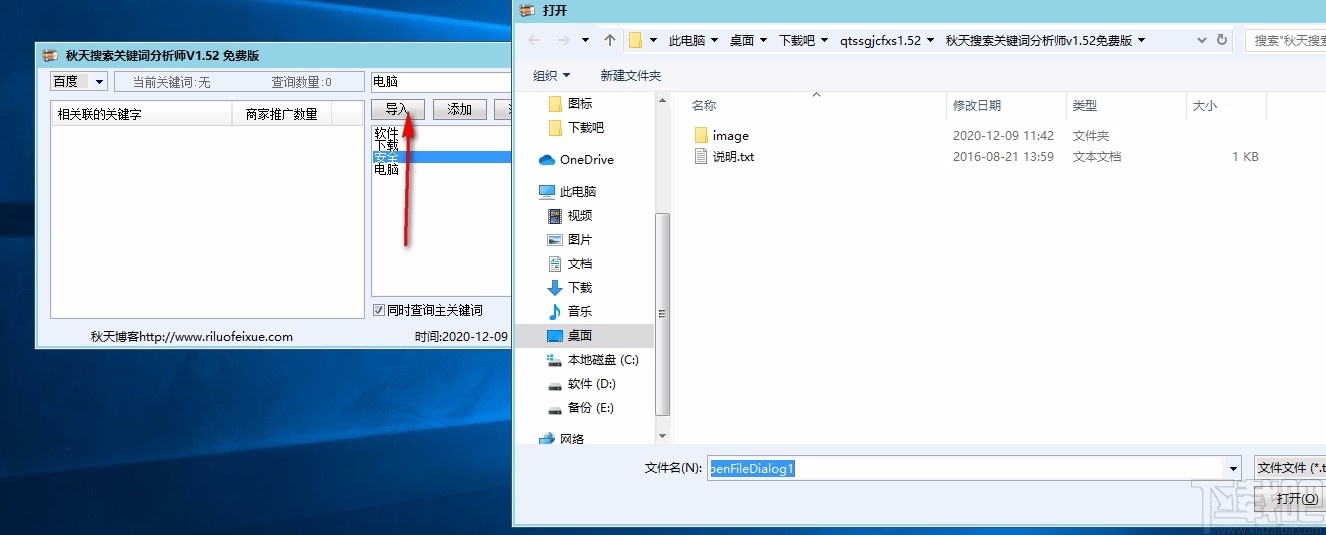Select 图标 folder in navigation pane
The width and height of the screenshot is (1326, 535).
pyautogui.click(x=570, y=103)
